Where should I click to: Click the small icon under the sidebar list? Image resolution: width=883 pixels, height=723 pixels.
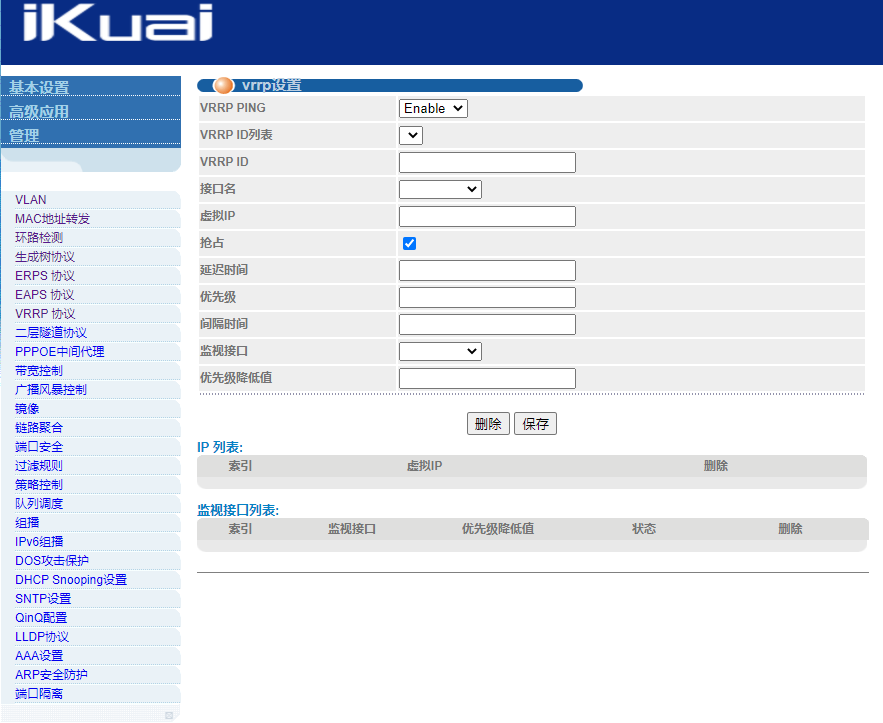(168, 715)
